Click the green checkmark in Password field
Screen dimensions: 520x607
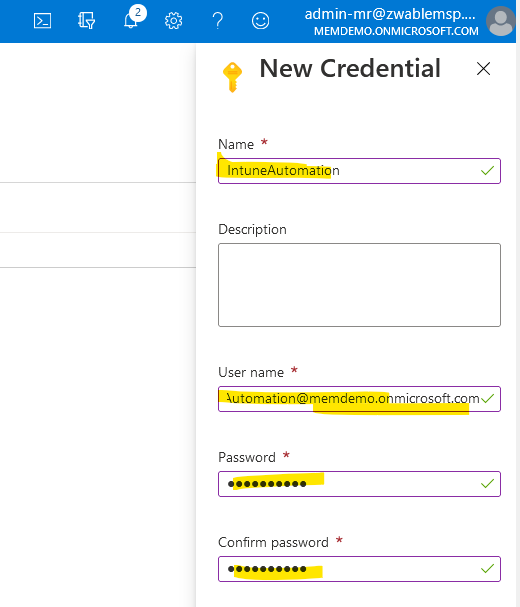click(487, 483)
